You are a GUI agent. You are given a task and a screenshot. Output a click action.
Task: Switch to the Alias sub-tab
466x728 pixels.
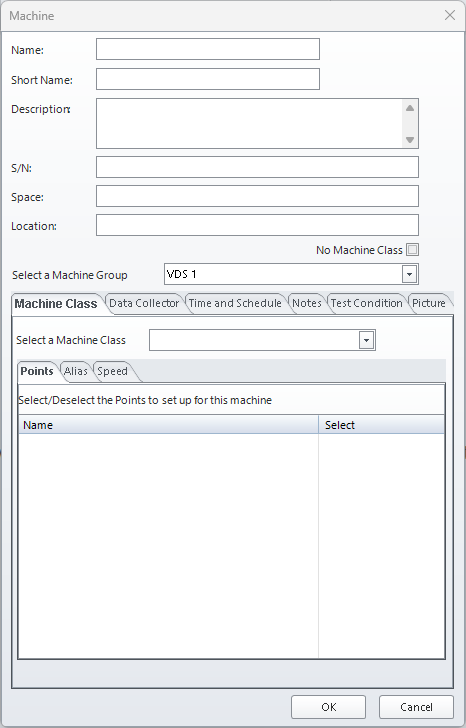point(76,371)
